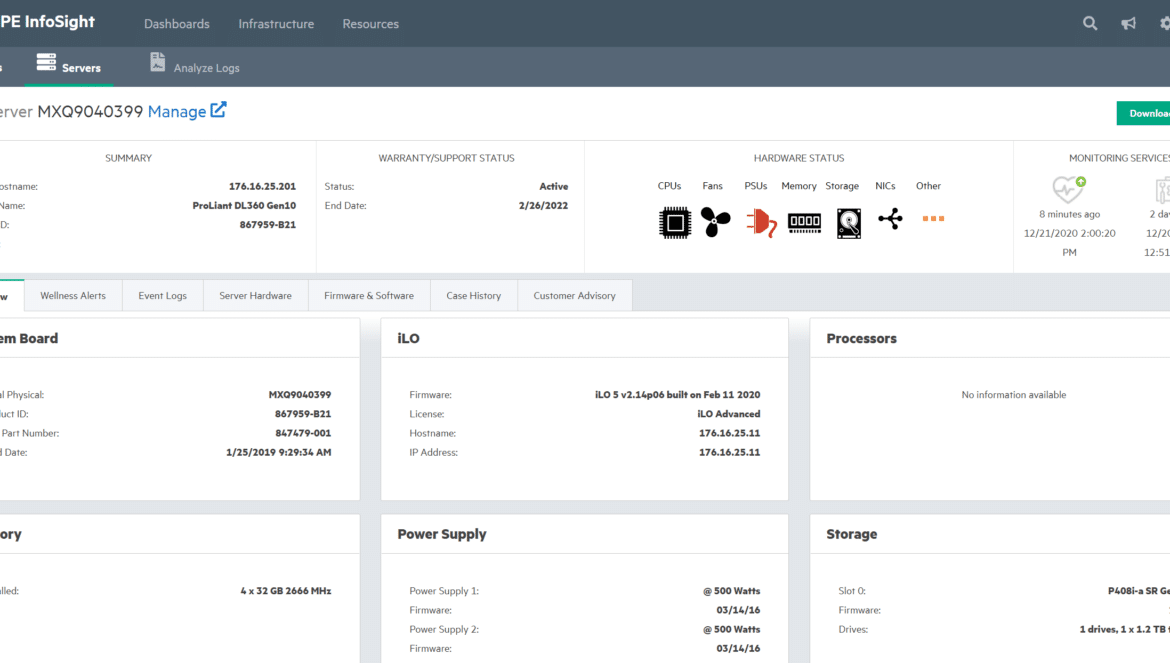This screenshot has width=1170, height=663.
Task: Select the 8 minutes ago monitoring text
Action: (1069, 214)
